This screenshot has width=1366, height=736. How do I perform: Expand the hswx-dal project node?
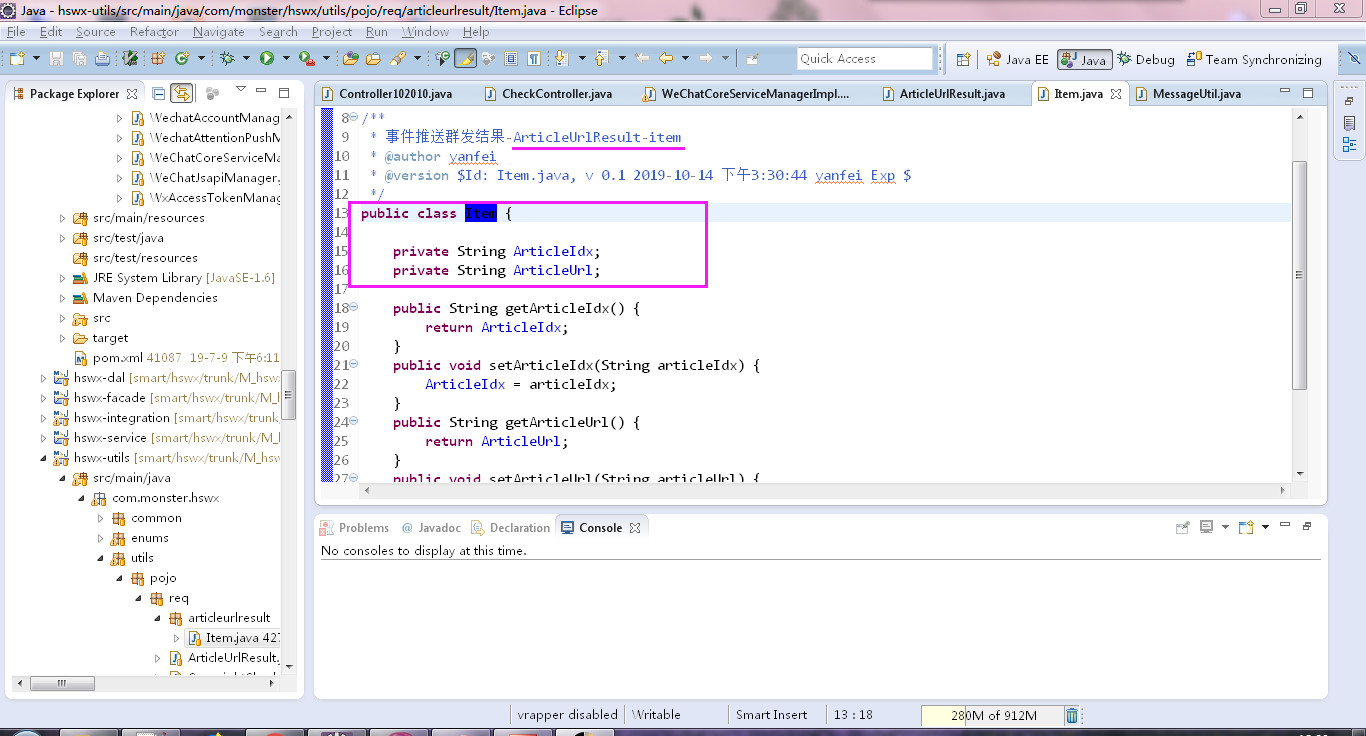43,378
